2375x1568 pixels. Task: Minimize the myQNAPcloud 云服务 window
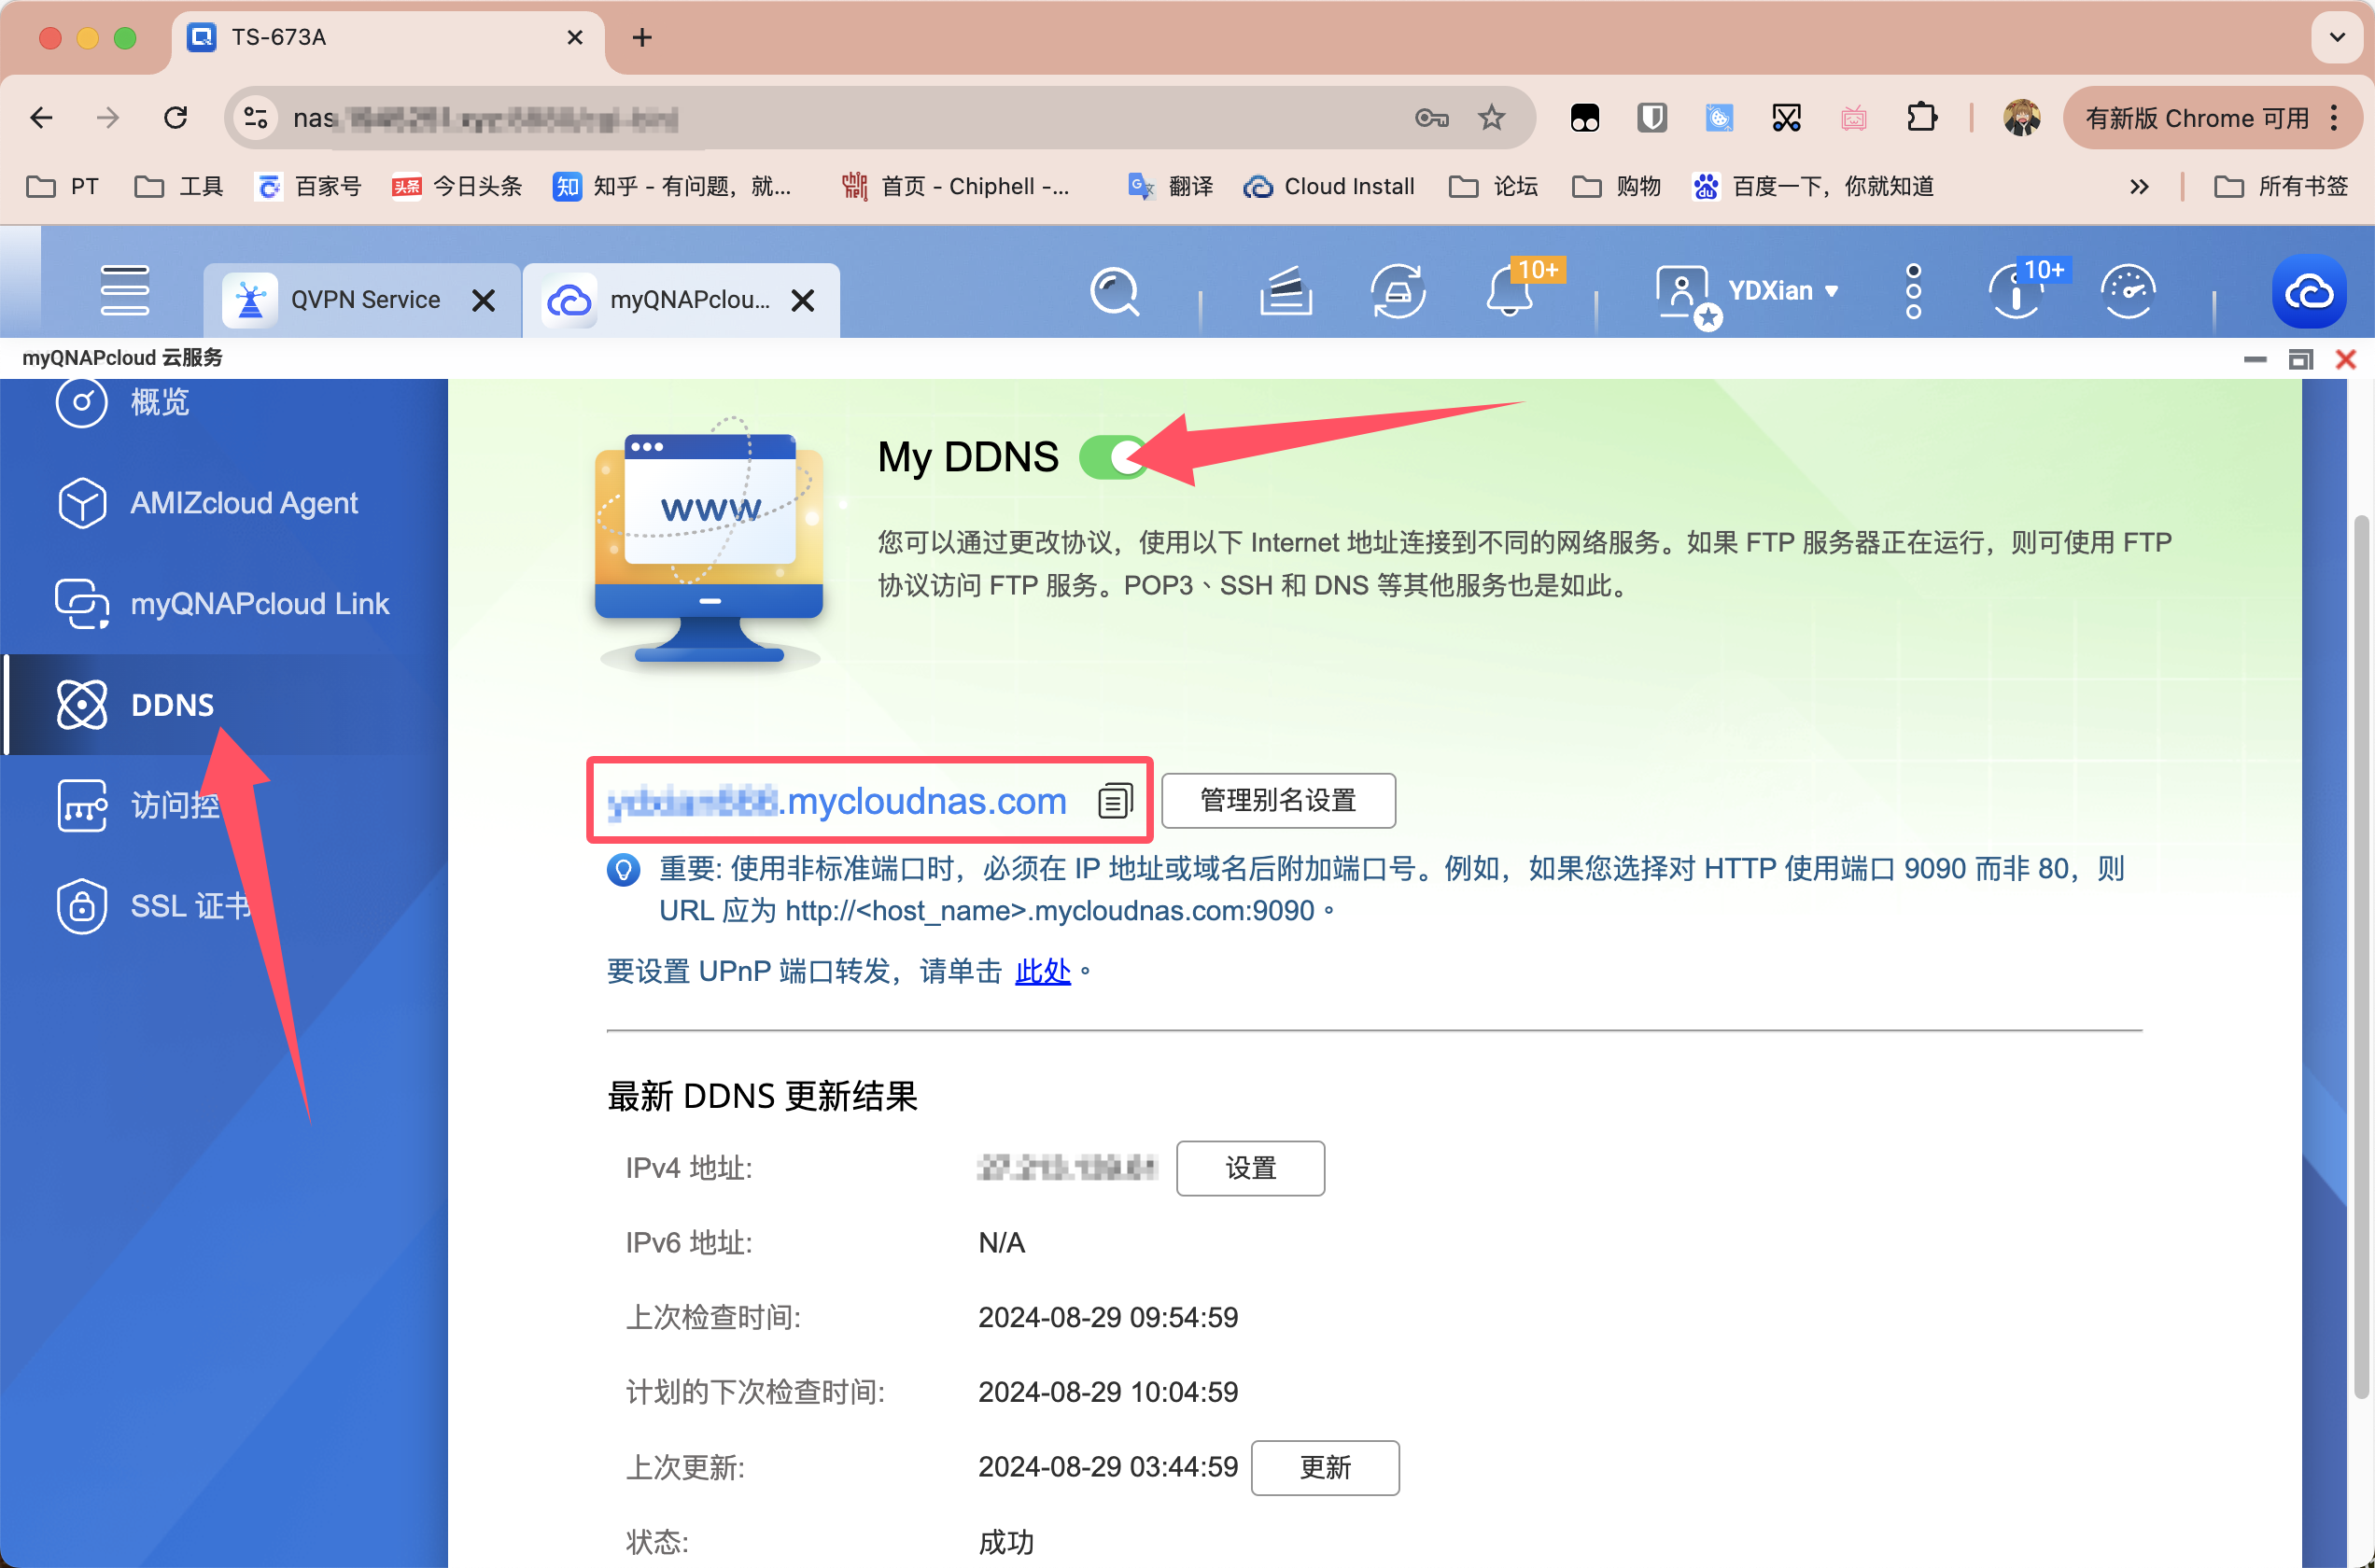pos(2255,359)
